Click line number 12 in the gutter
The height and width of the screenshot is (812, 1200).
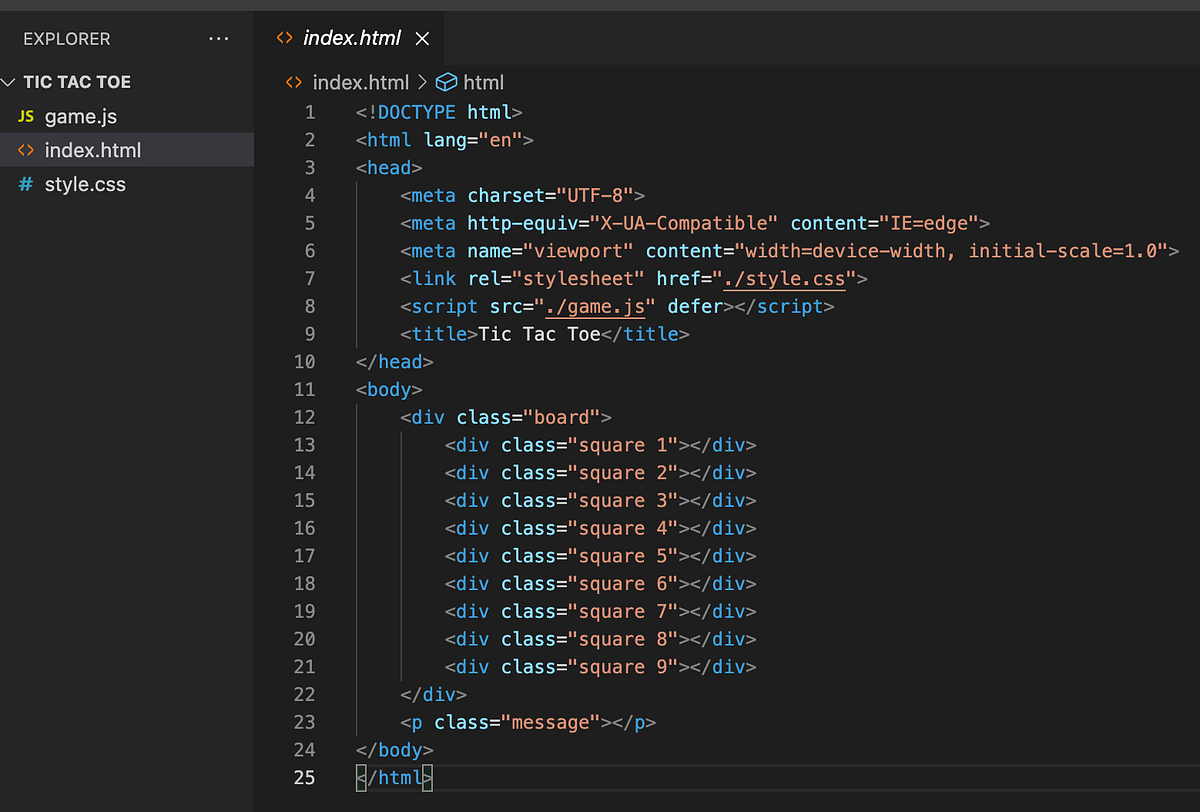coord(304,417)
